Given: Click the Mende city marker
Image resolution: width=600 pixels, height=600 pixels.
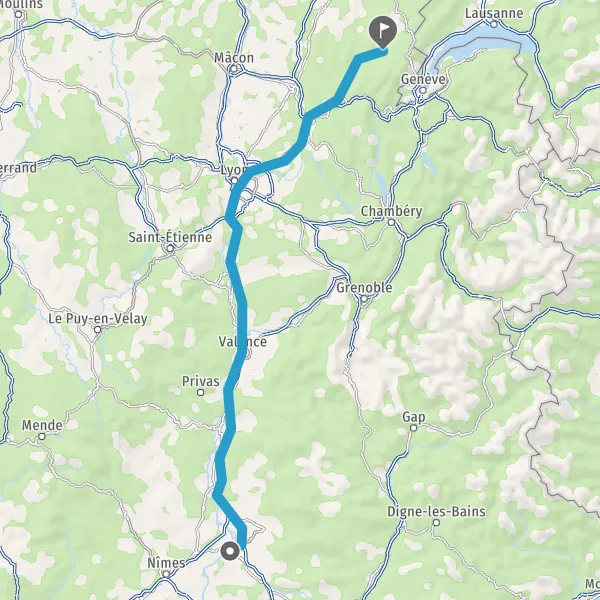Looking at the screenshot, I should [42, 436].
